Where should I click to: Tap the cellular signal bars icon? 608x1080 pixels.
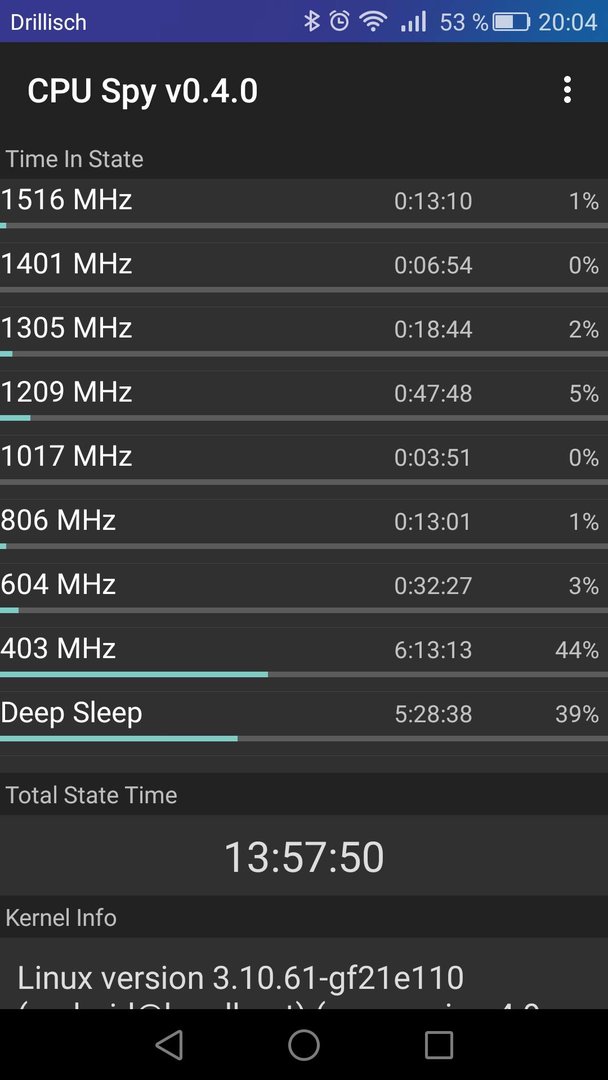[413, 22]
